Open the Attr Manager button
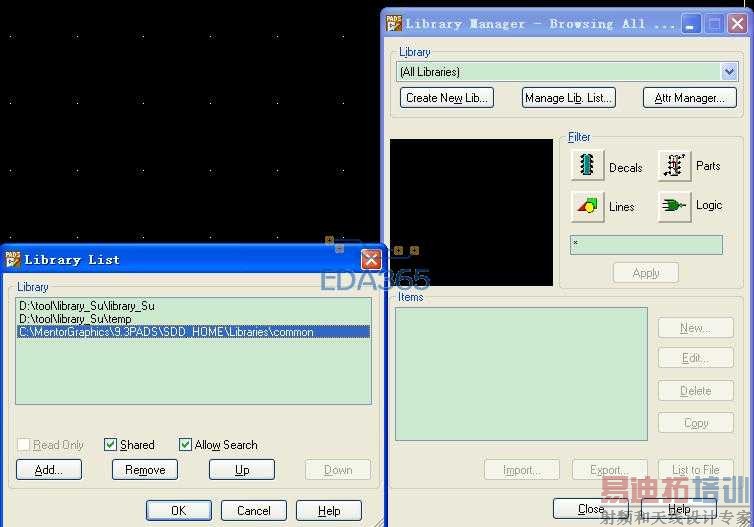Screen dimensions: 754x527 (x=690, y=98)
